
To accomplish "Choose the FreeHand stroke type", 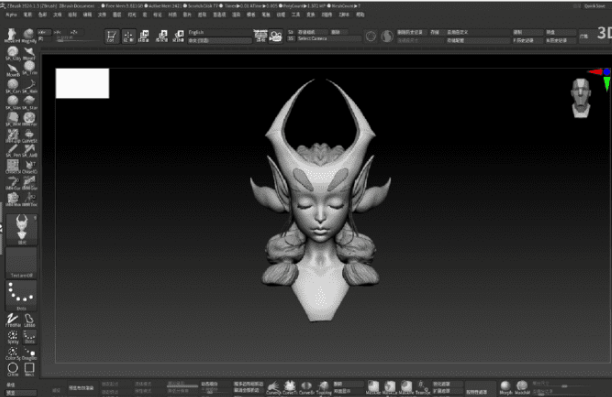I will pyautogui.click(x=12, y=320).
